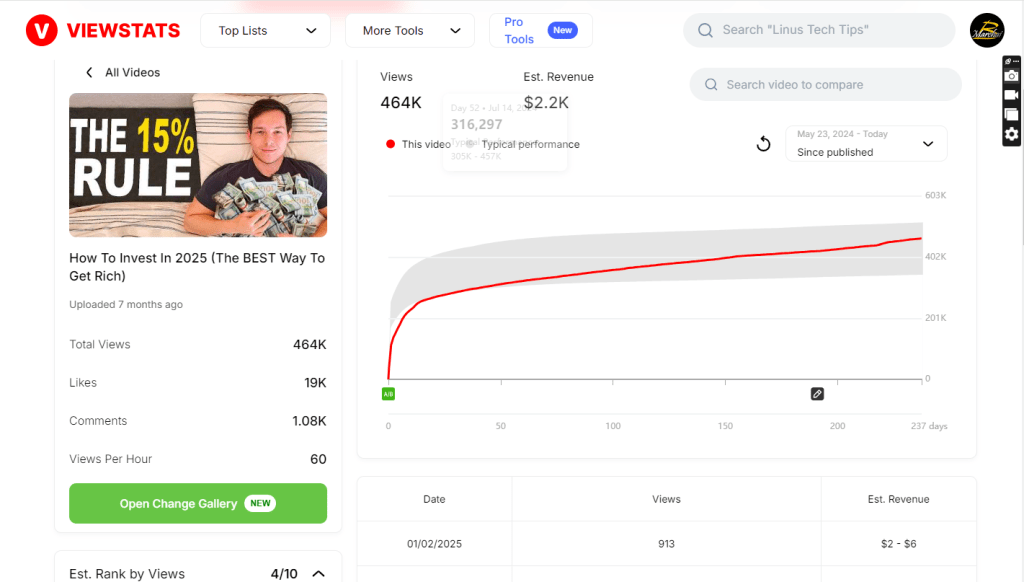Click the ViewStats logo icon
The width and height of the screenshot is (1024, 582).
pyautogui.click(x=41, y=31)
